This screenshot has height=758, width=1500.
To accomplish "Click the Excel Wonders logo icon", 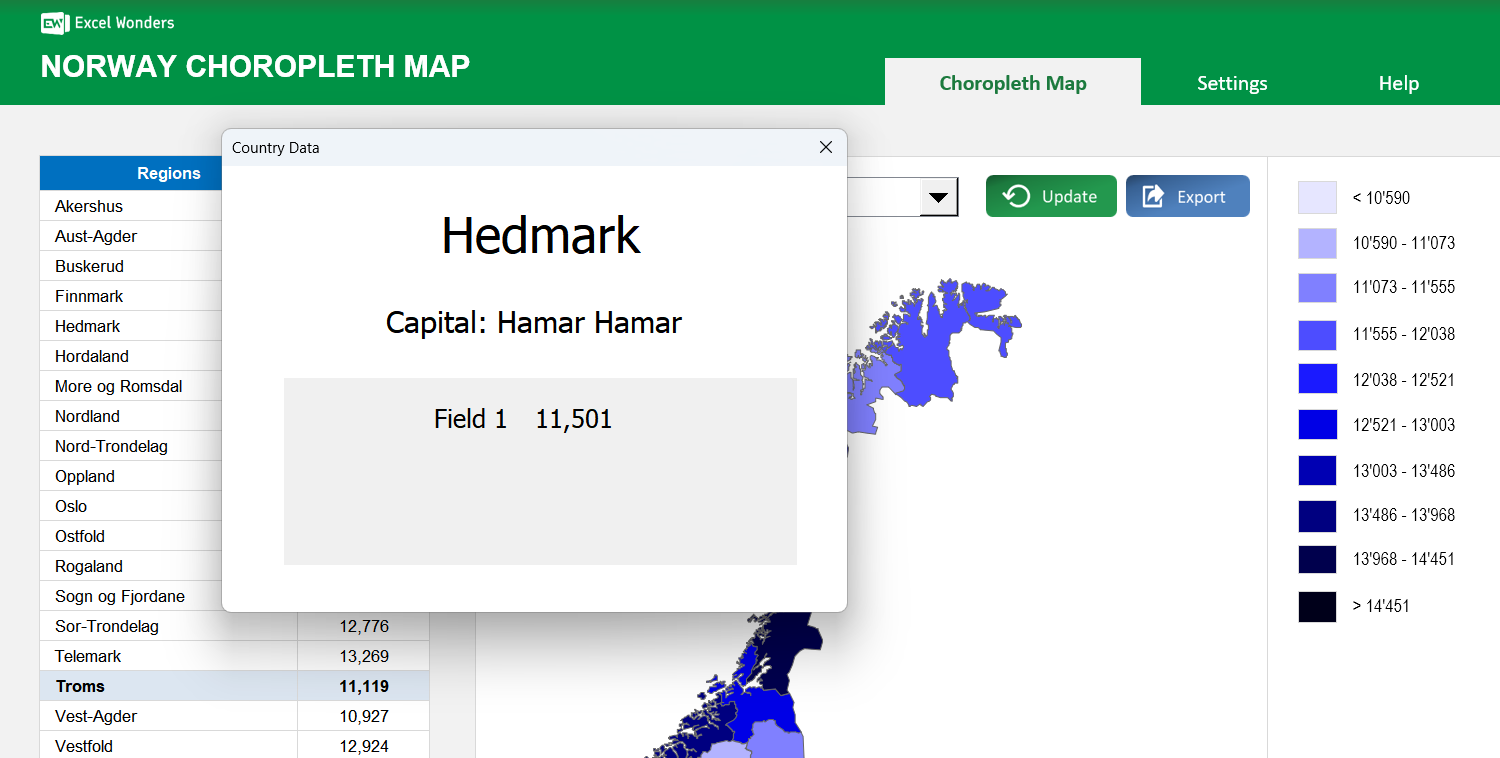I will coord(53,22).
